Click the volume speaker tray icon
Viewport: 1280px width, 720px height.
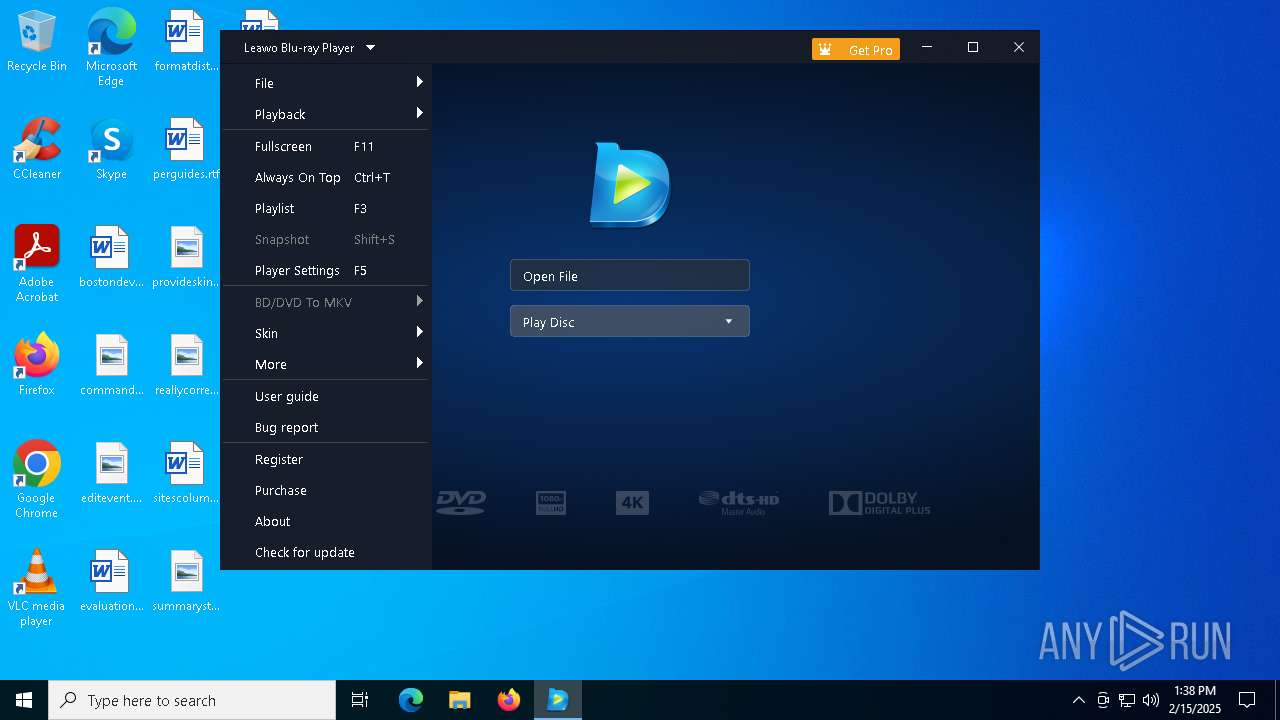(1151, 700)
